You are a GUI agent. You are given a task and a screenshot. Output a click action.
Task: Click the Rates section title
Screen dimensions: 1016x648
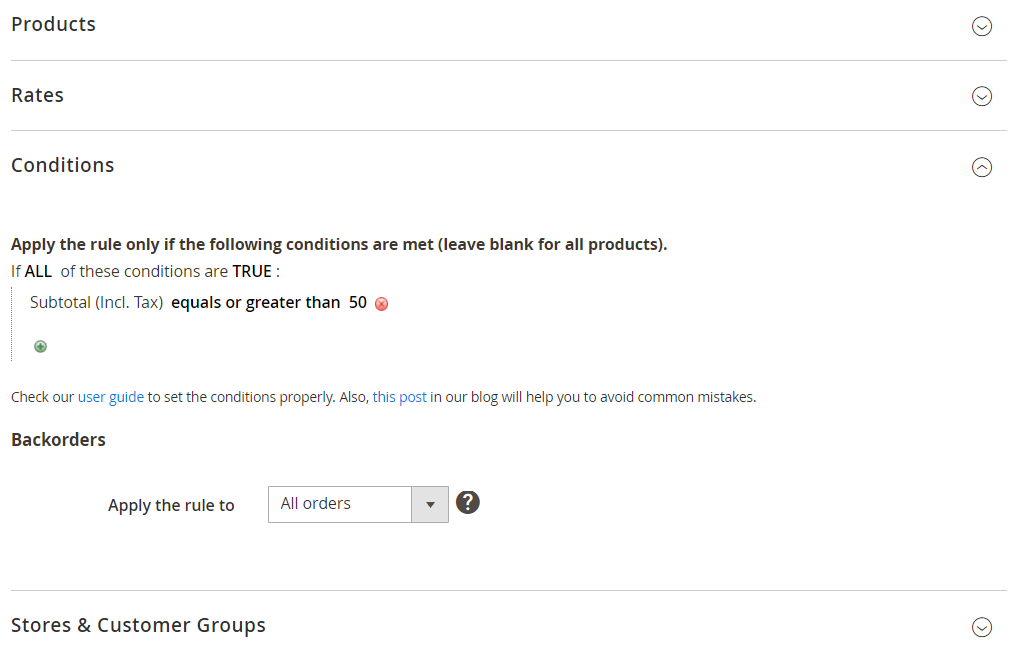[38, 95]
